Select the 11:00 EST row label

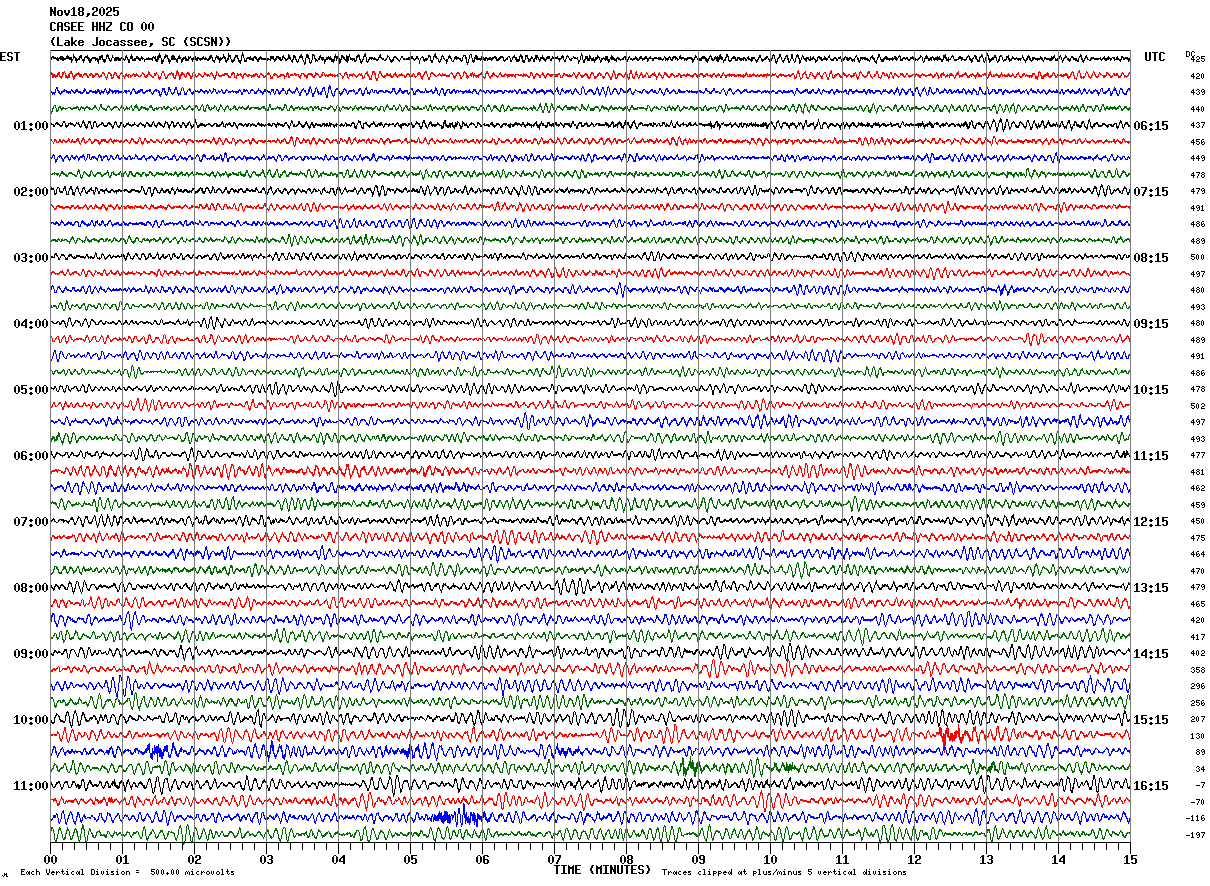[x=30, y=786]
